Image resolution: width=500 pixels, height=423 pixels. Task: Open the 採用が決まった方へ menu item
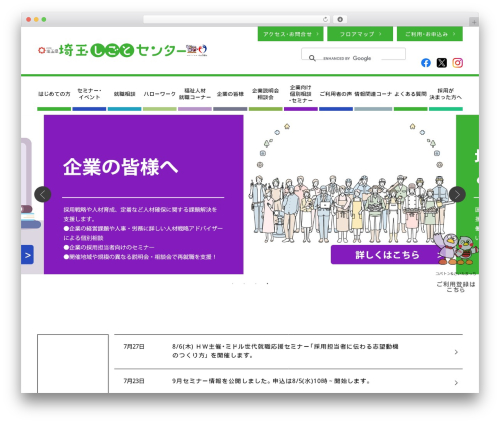(446, 94)
